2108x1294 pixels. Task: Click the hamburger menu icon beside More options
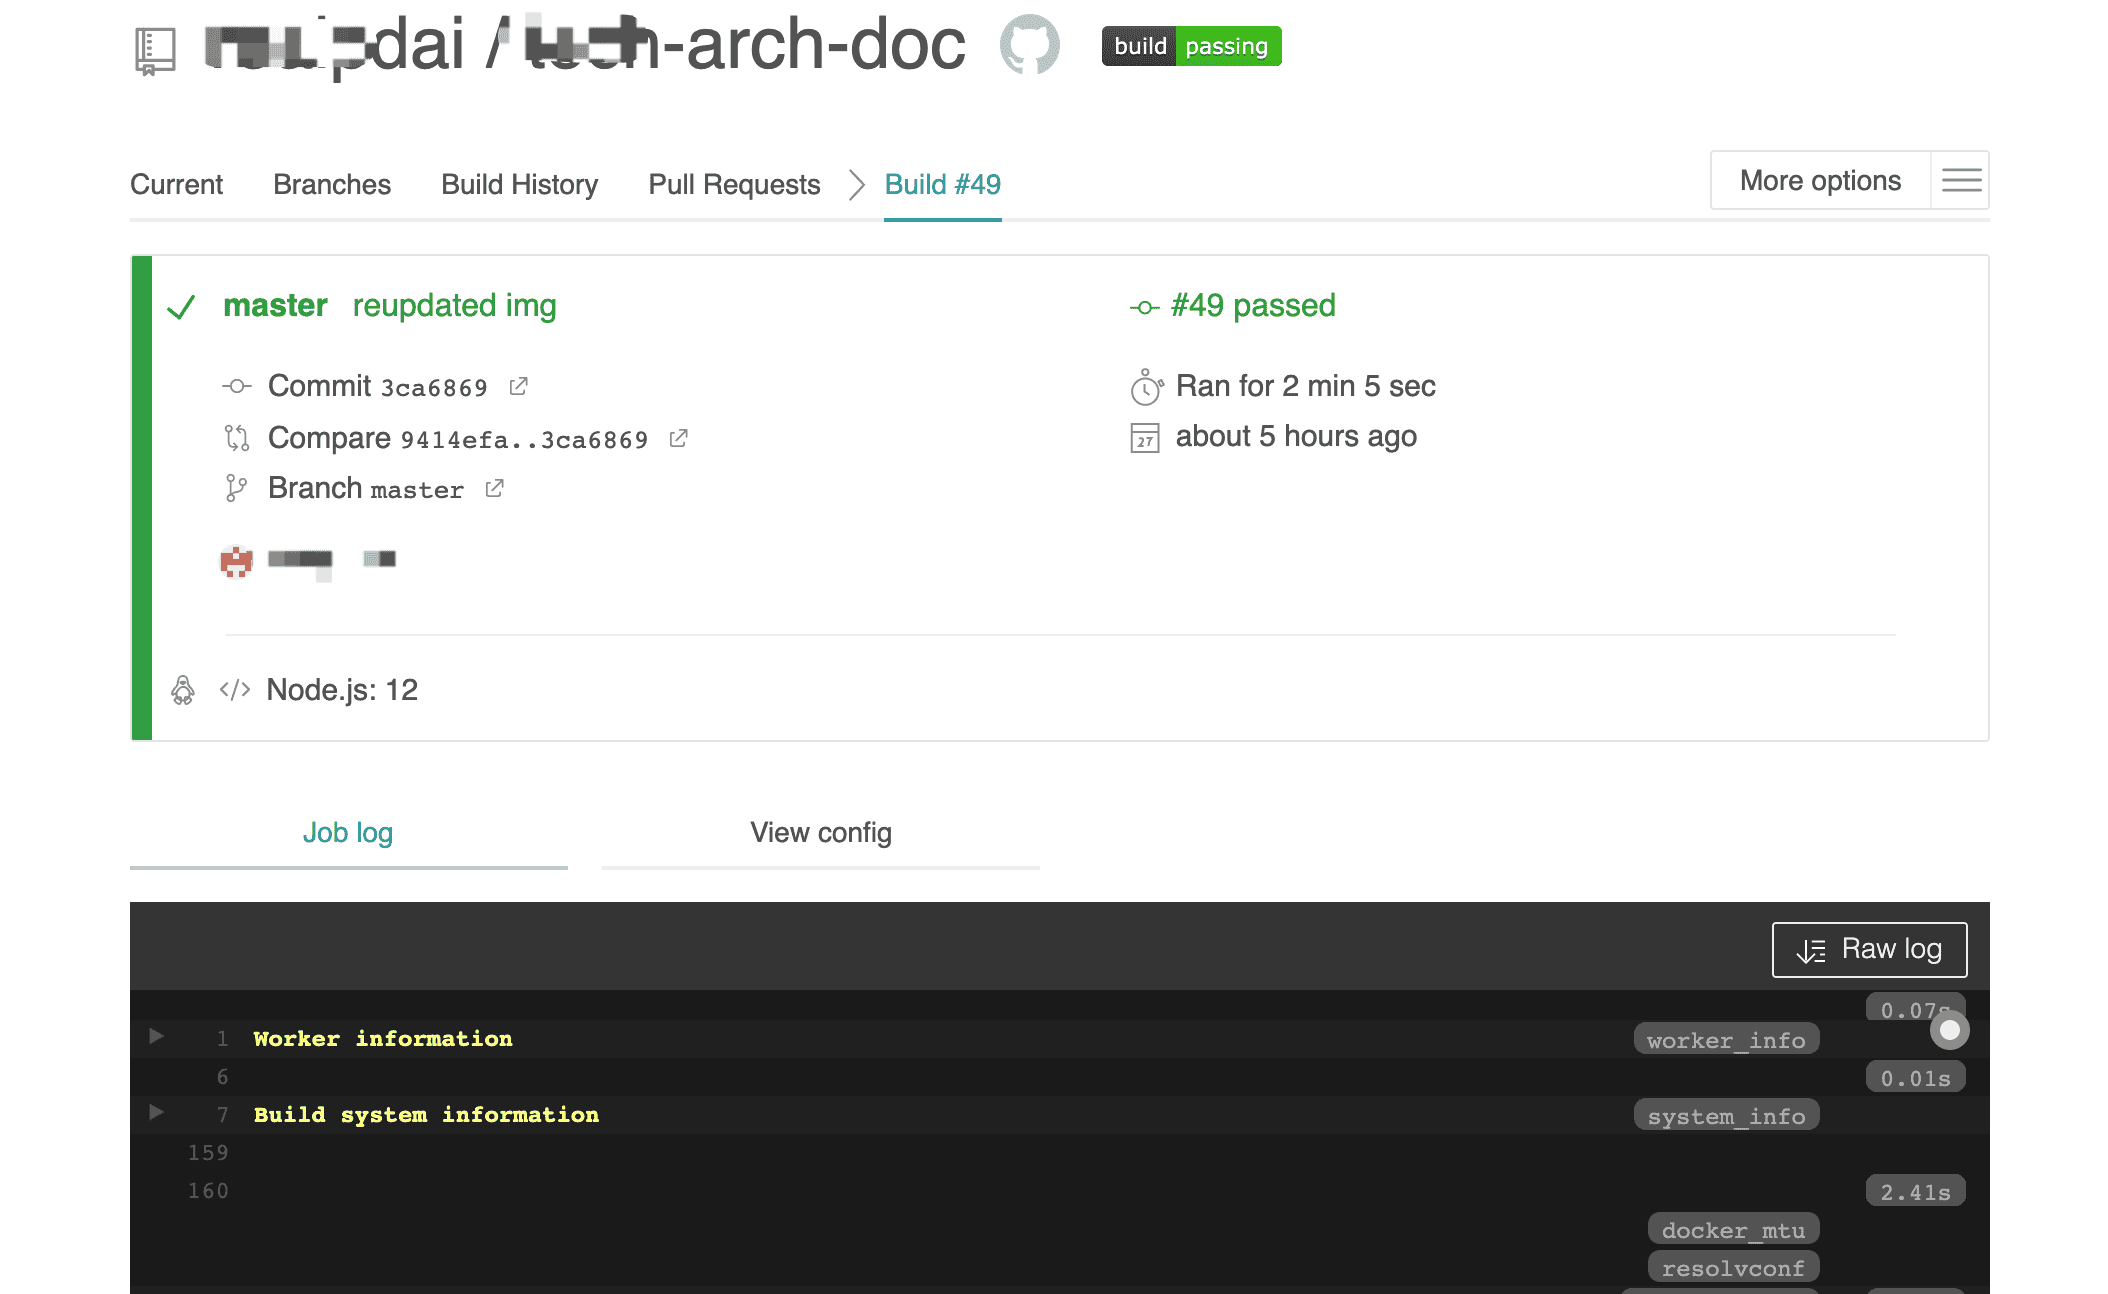[1960, 180]
